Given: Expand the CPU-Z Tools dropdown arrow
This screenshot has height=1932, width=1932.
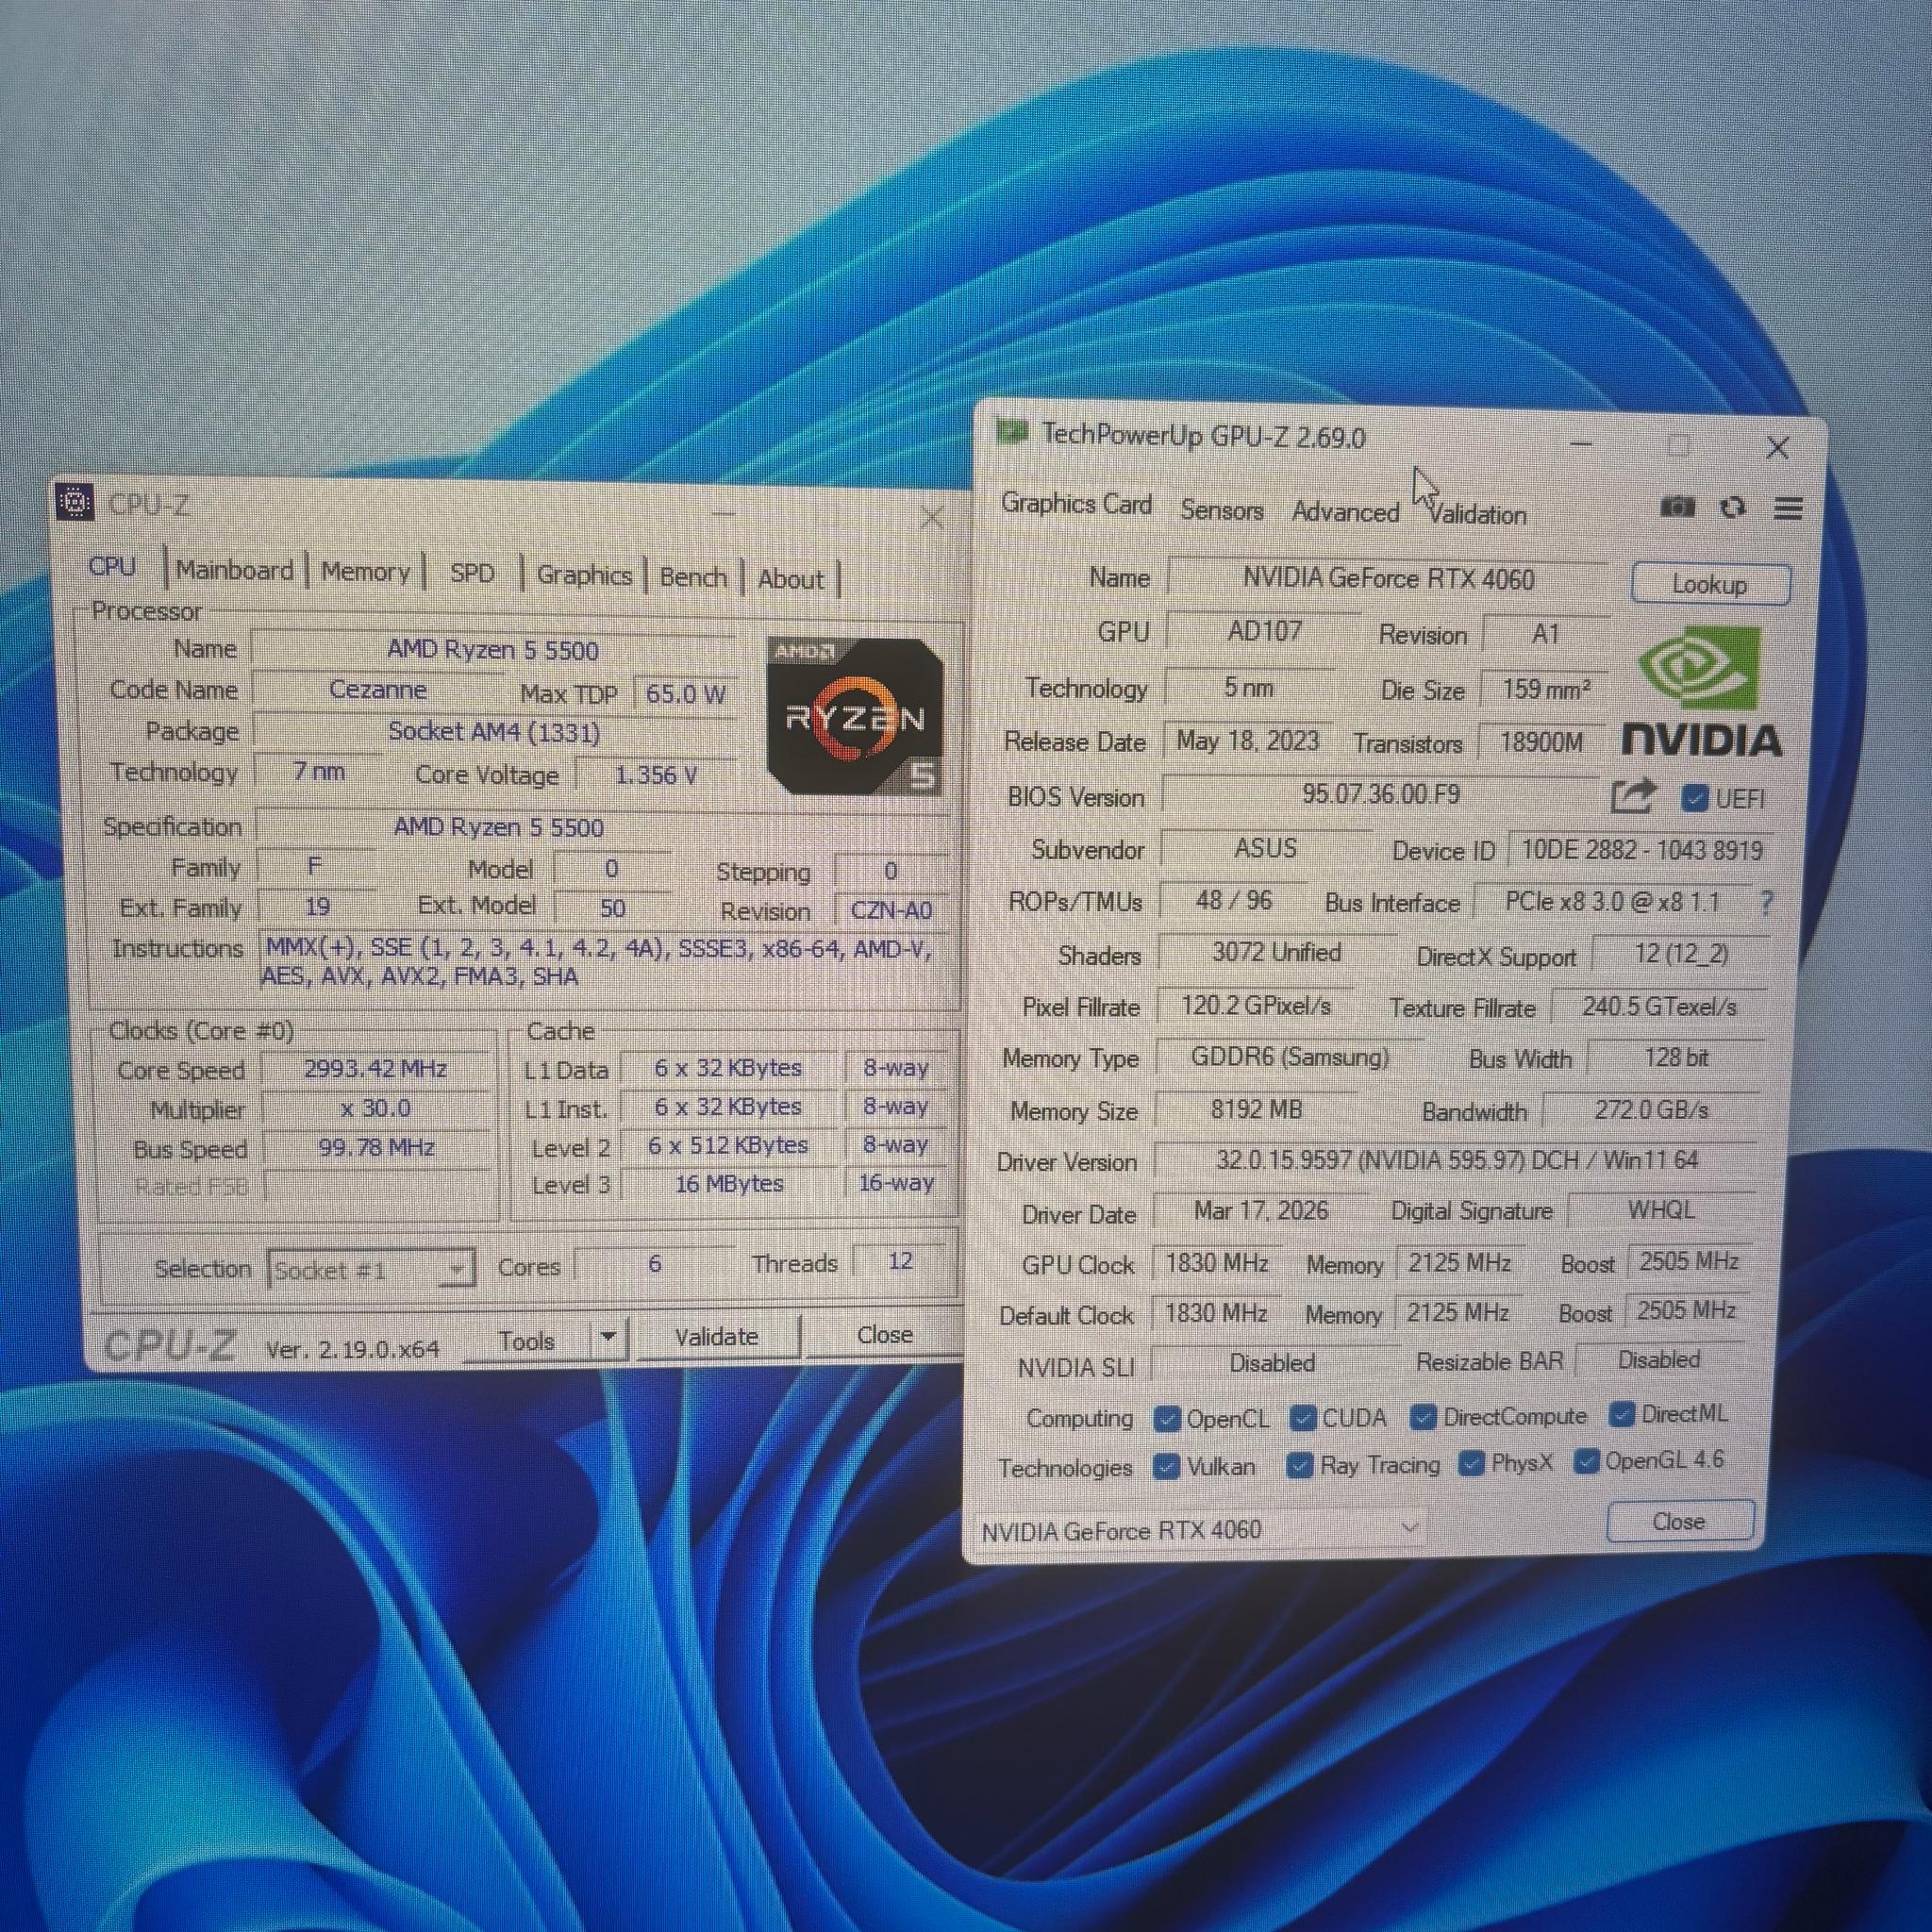Looking at the screenshot, I should (607, 1337).
